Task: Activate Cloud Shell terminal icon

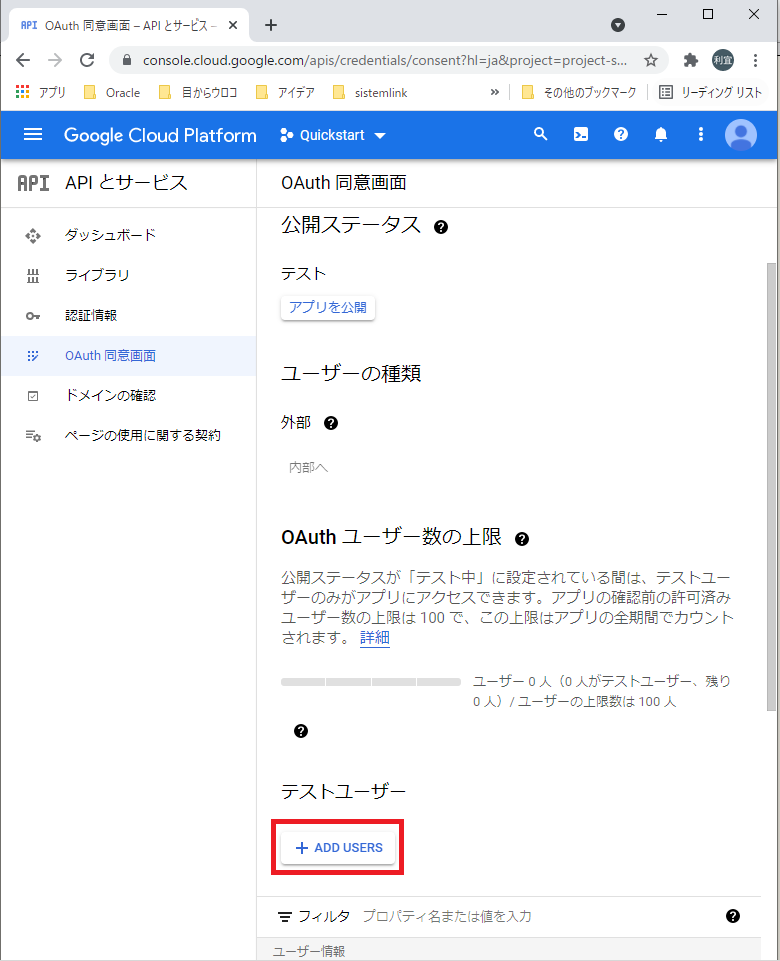Action: 581,134
